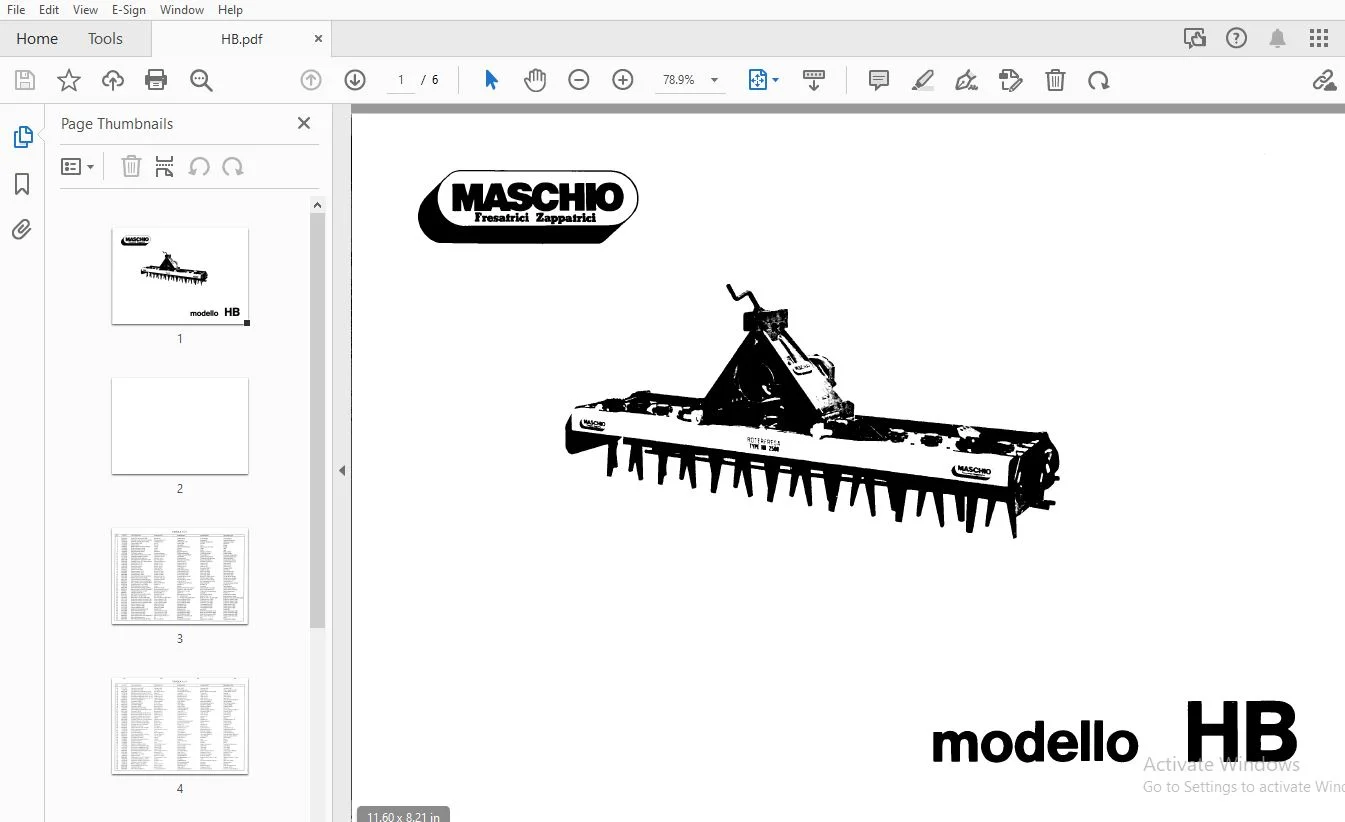Zoom in with the plus circle
This screenshot has height=822, width=1345.
click(x=623, y=80)
